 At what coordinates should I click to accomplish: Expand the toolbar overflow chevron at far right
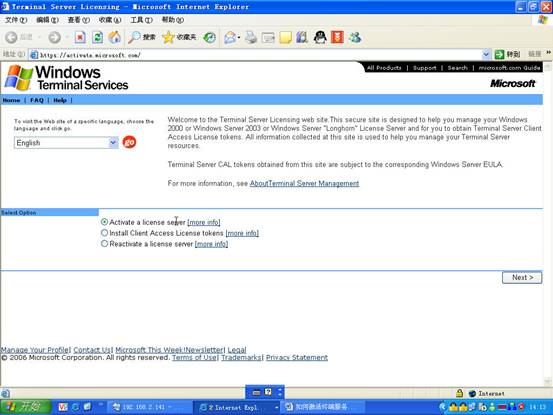[x=548, y=53]
